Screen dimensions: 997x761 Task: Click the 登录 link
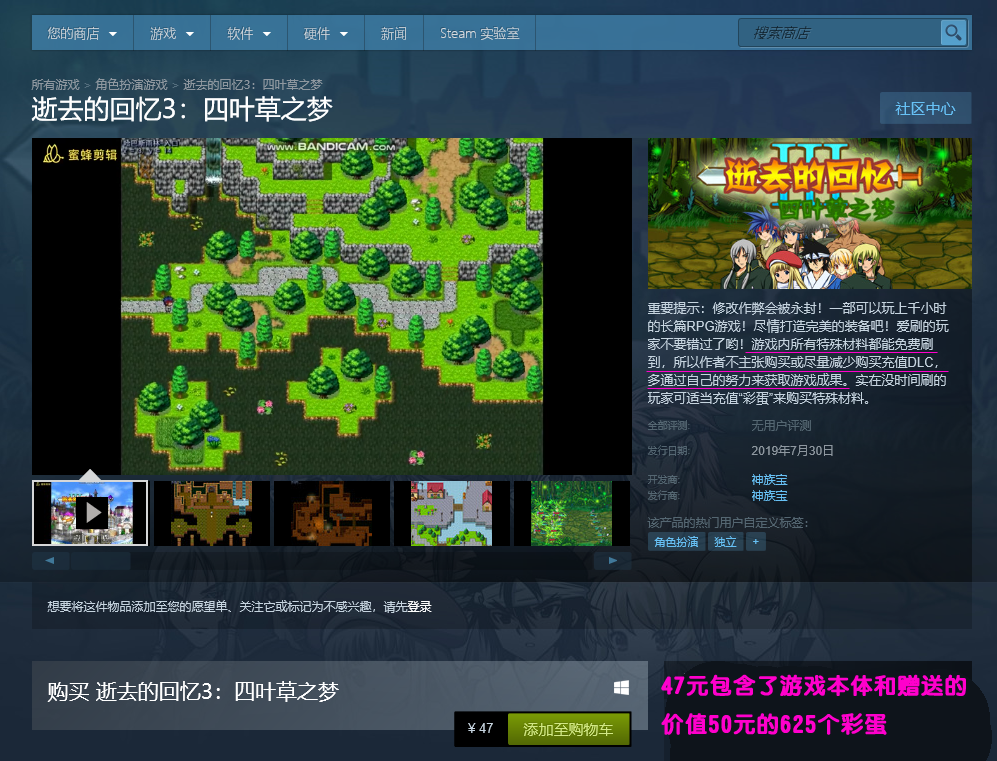pyautogui.click(x=420, y=607)
